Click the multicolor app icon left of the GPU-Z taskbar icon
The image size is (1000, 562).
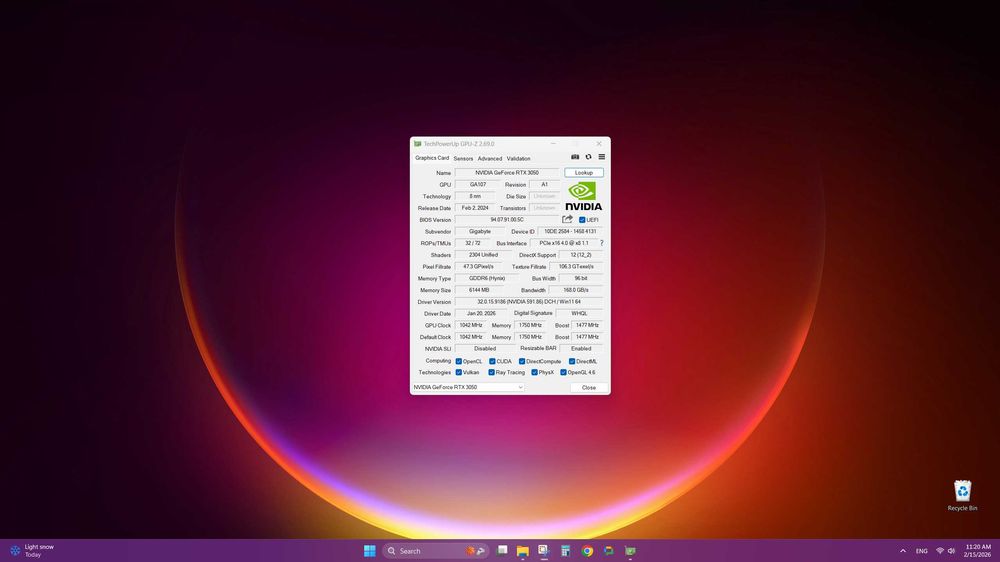[x=608, y=551]
